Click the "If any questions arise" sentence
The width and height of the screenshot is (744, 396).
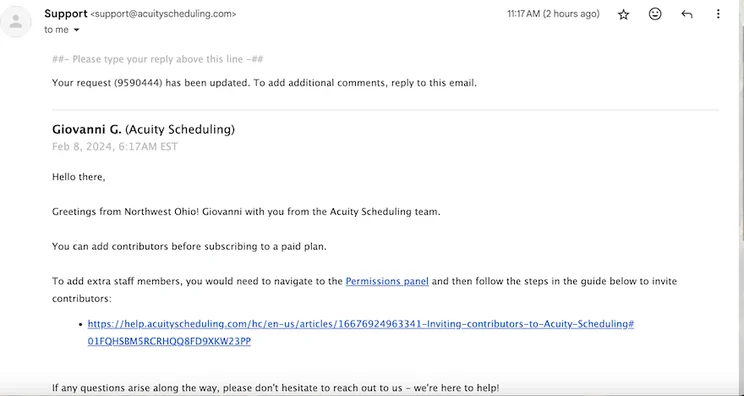(x=276, y=388)
